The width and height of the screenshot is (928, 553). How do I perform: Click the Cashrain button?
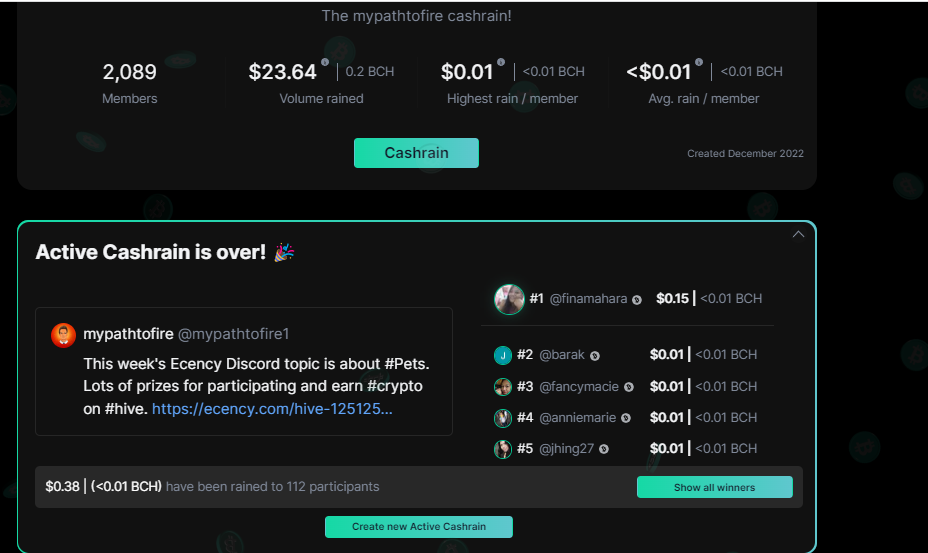coord(416,153)
